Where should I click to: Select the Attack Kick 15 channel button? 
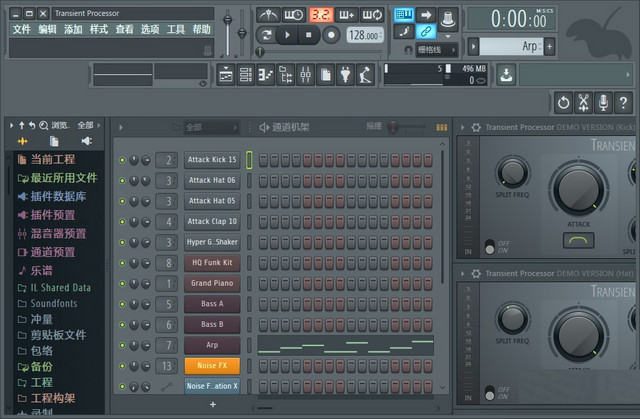click(x=212, y=160)
